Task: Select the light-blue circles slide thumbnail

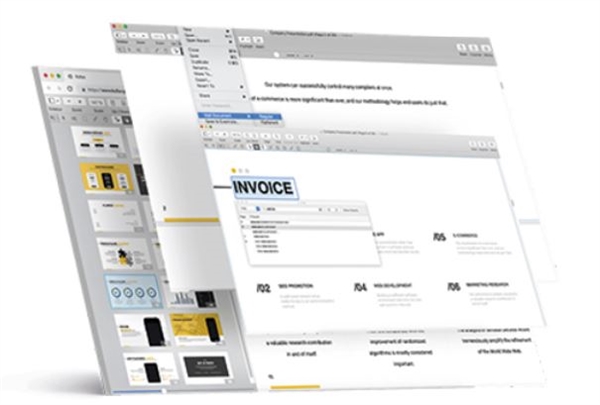Action: tap(132, 292)
